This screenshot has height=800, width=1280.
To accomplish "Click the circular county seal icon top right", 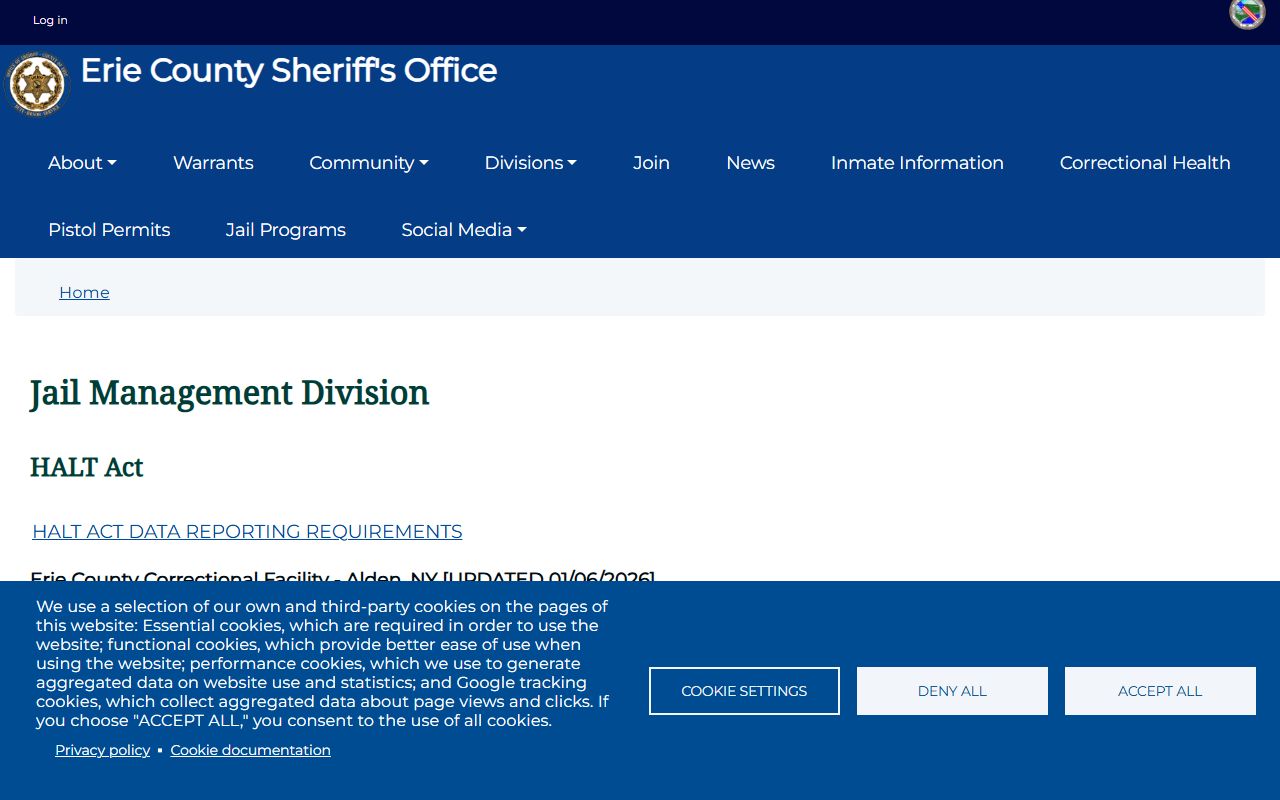I will click(x=1247, y=14).
